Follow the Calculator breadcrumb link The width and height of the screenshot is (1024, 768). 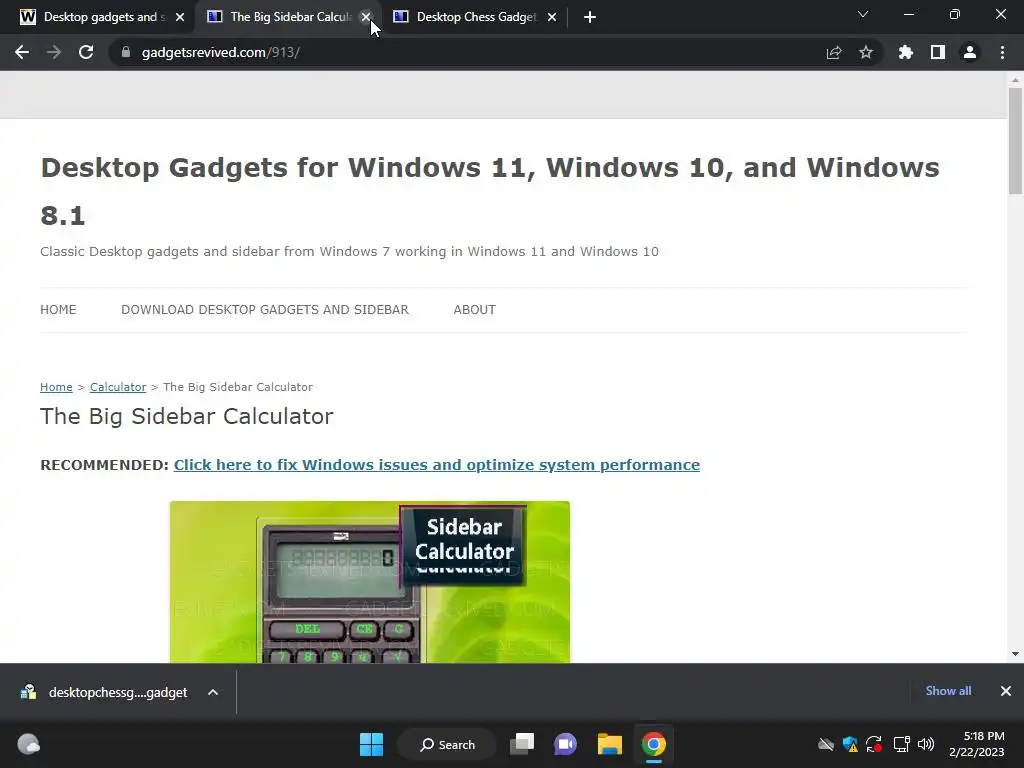pyautogui.click(x=118, y=387)
